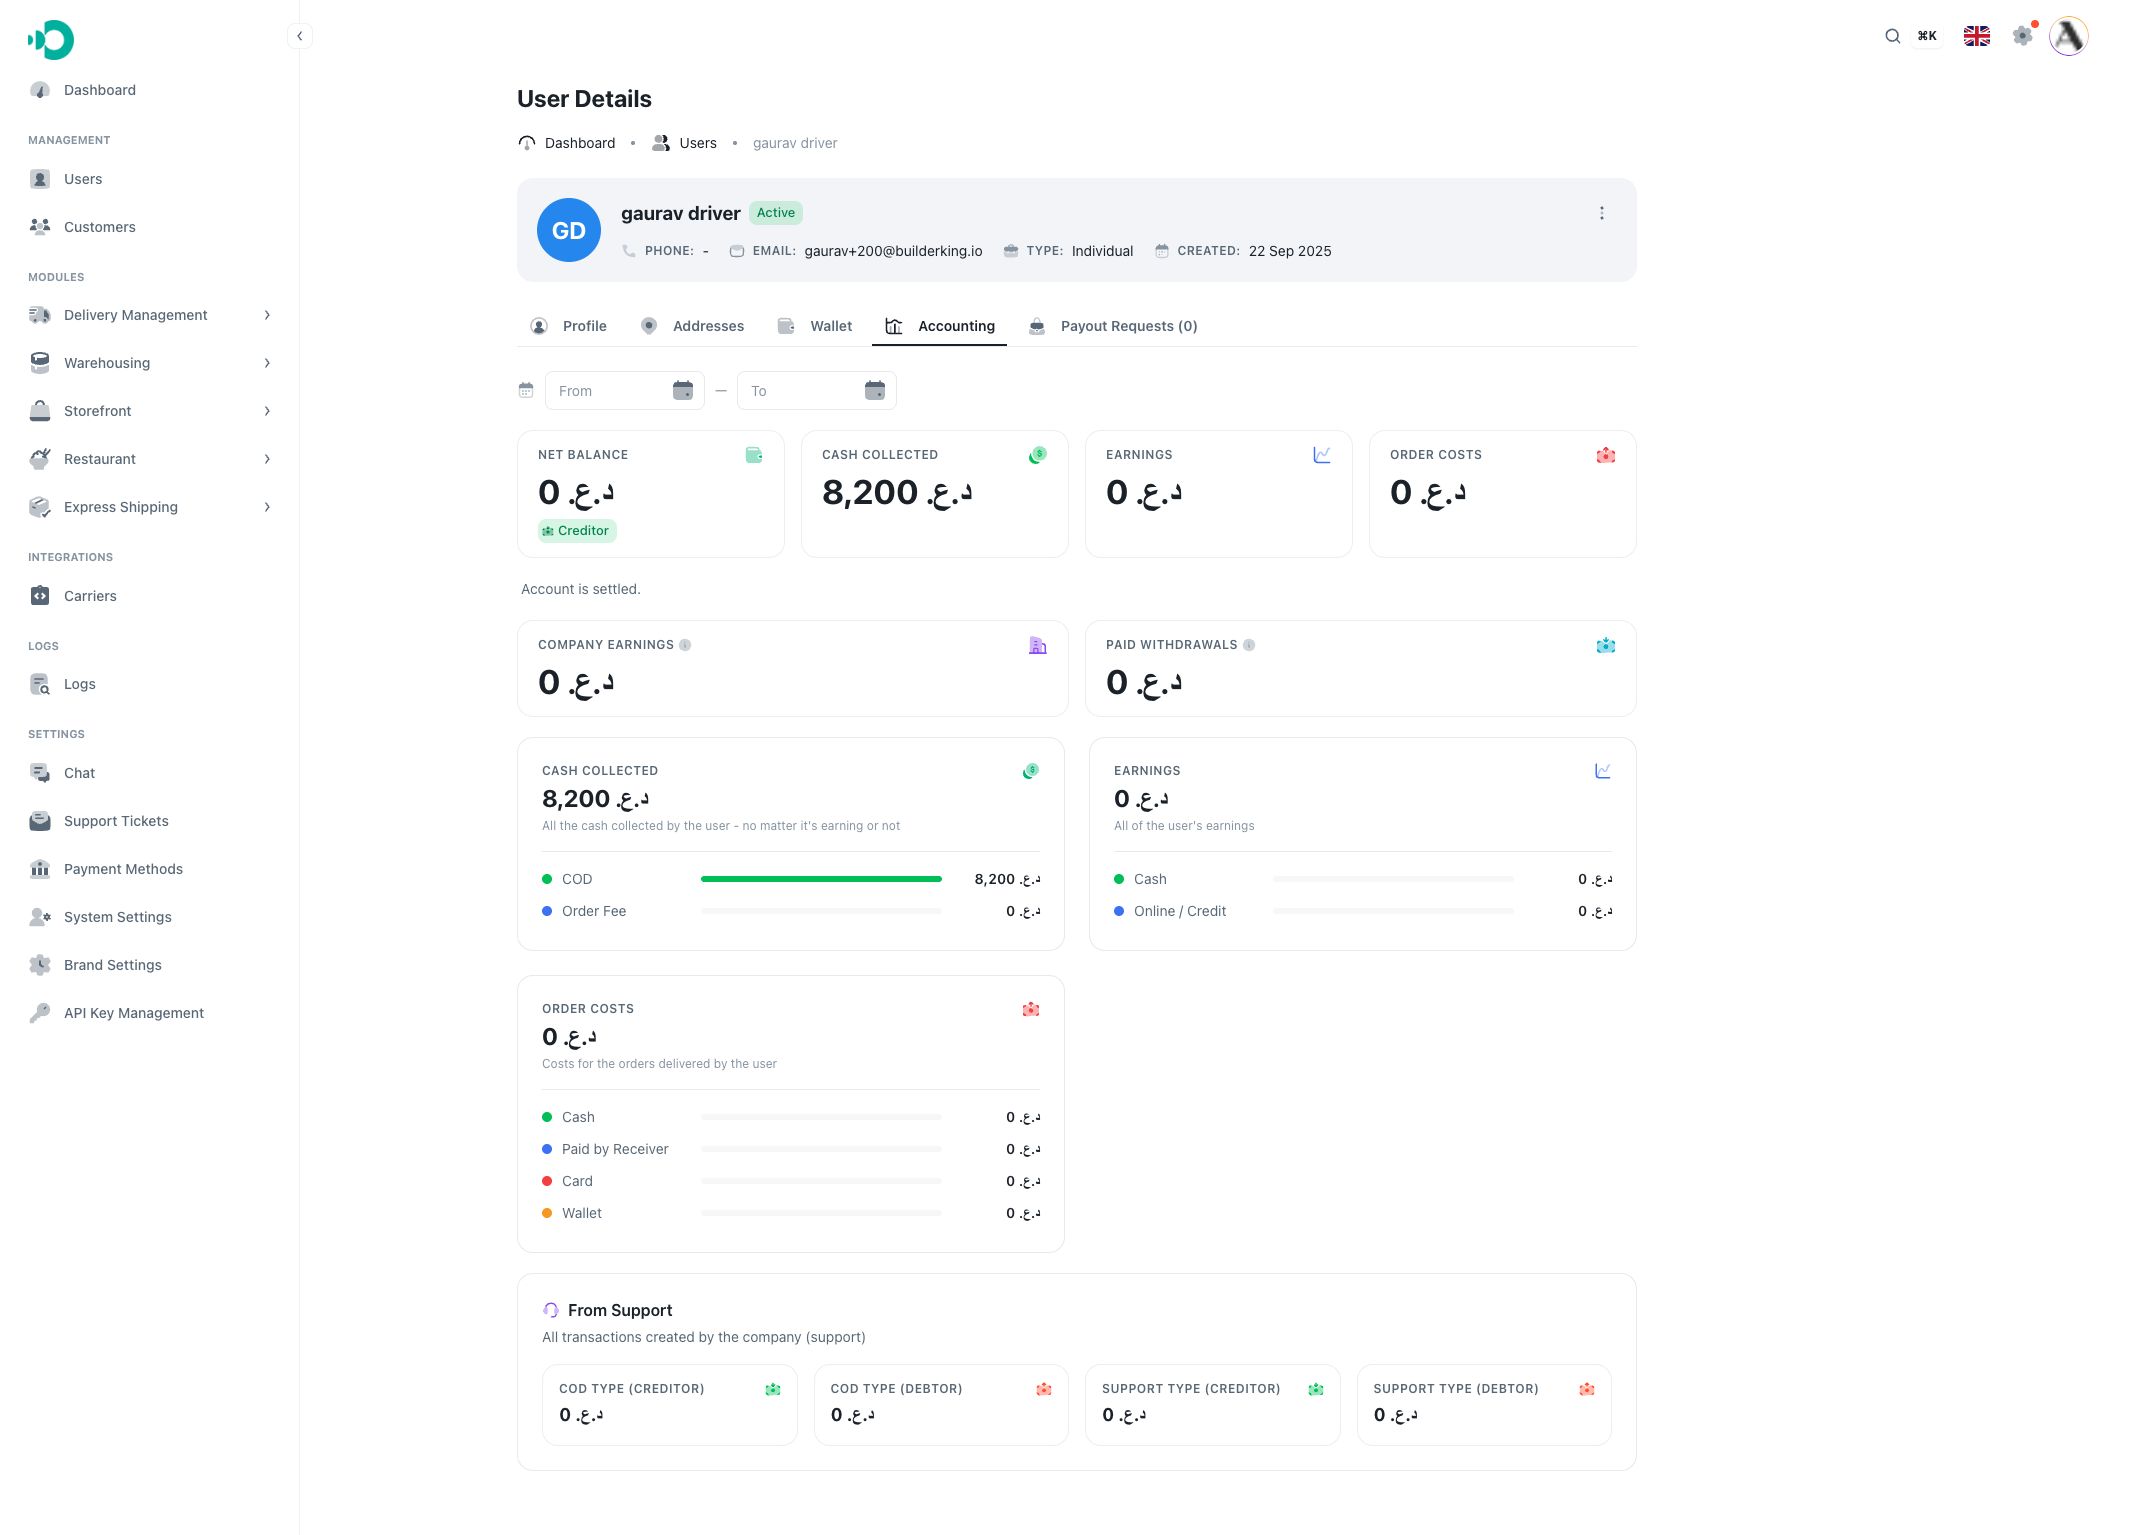Click the Support Type (Debtor) red icon
Image resolution: width=2129 pixels, height=1535 pixels.
tap(1587, 1389)
